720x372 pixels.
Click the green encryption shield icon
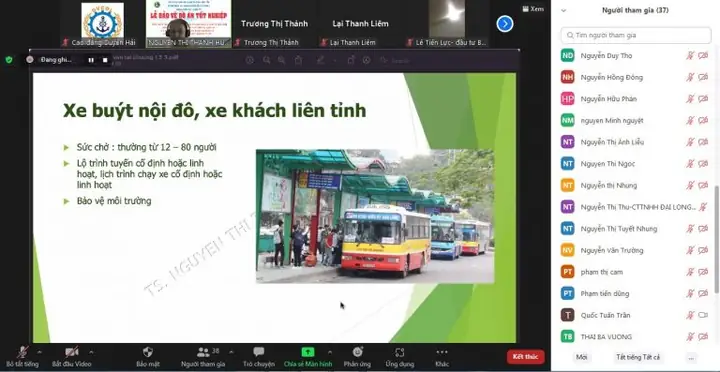tap(9, 60)
